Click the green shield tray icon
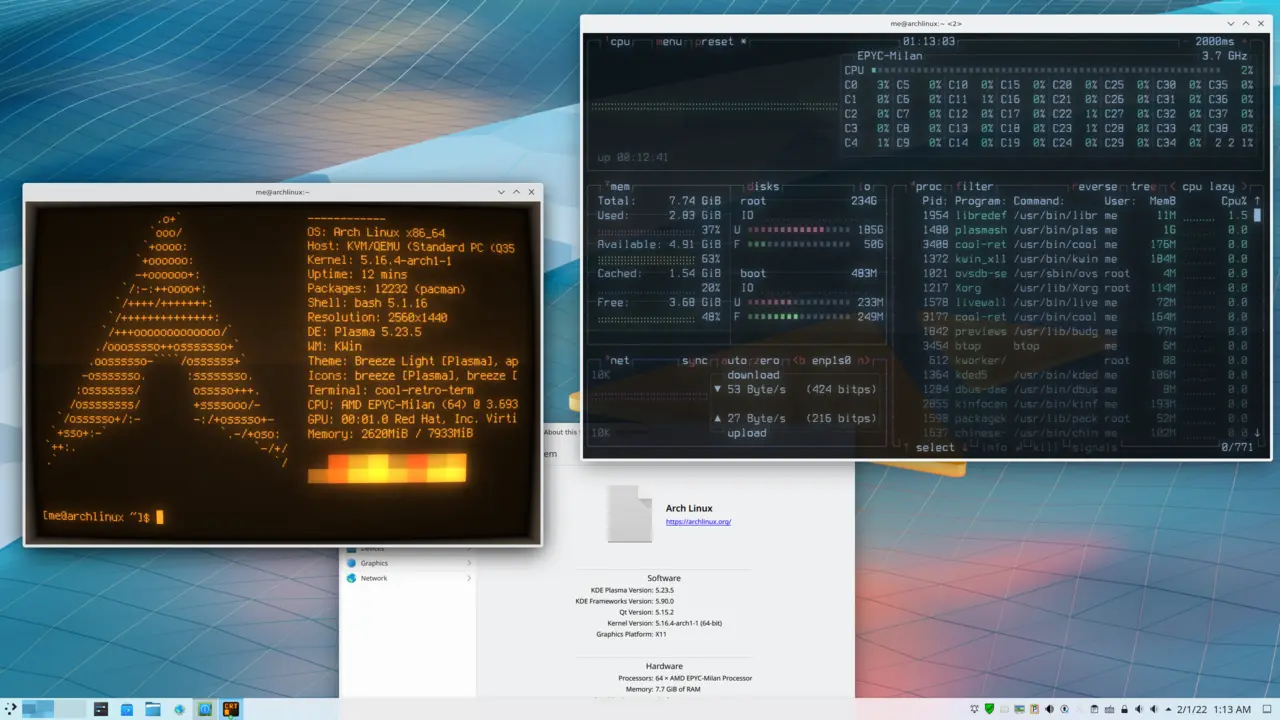The height and width of the screenshot is (720, 1280). click(989, 709)
